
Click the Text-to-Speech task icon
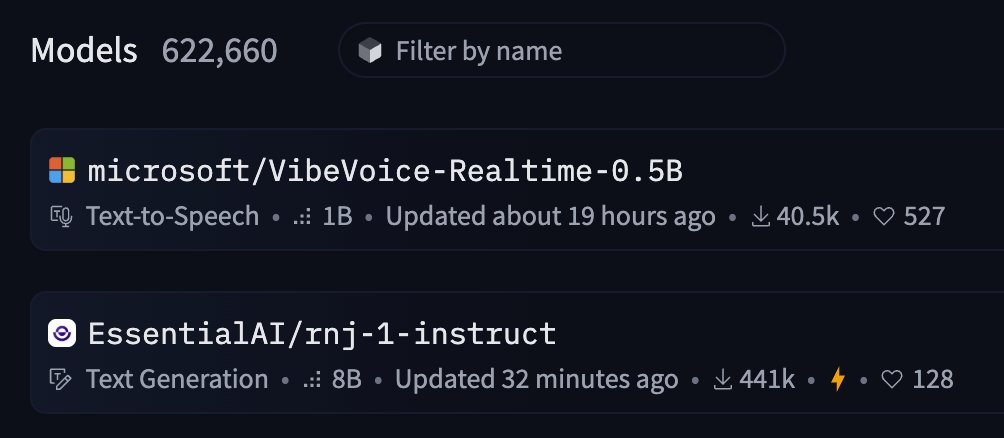coord(62,216)
